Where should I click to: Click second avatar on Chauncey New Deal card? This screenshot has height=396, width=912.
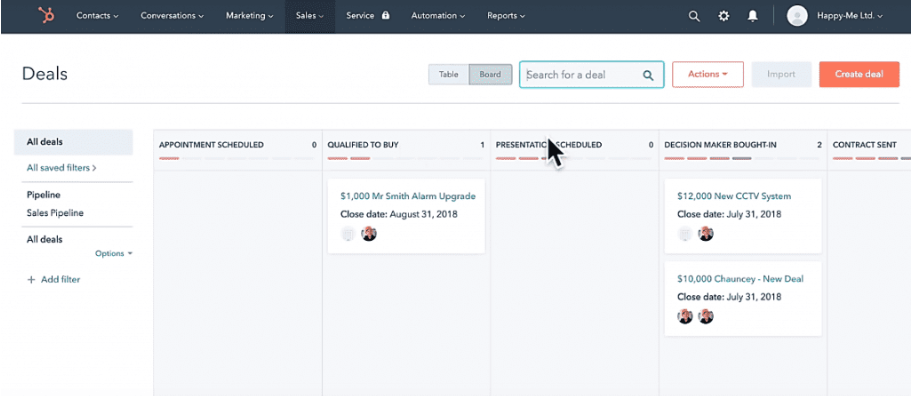tap(706, 316)
